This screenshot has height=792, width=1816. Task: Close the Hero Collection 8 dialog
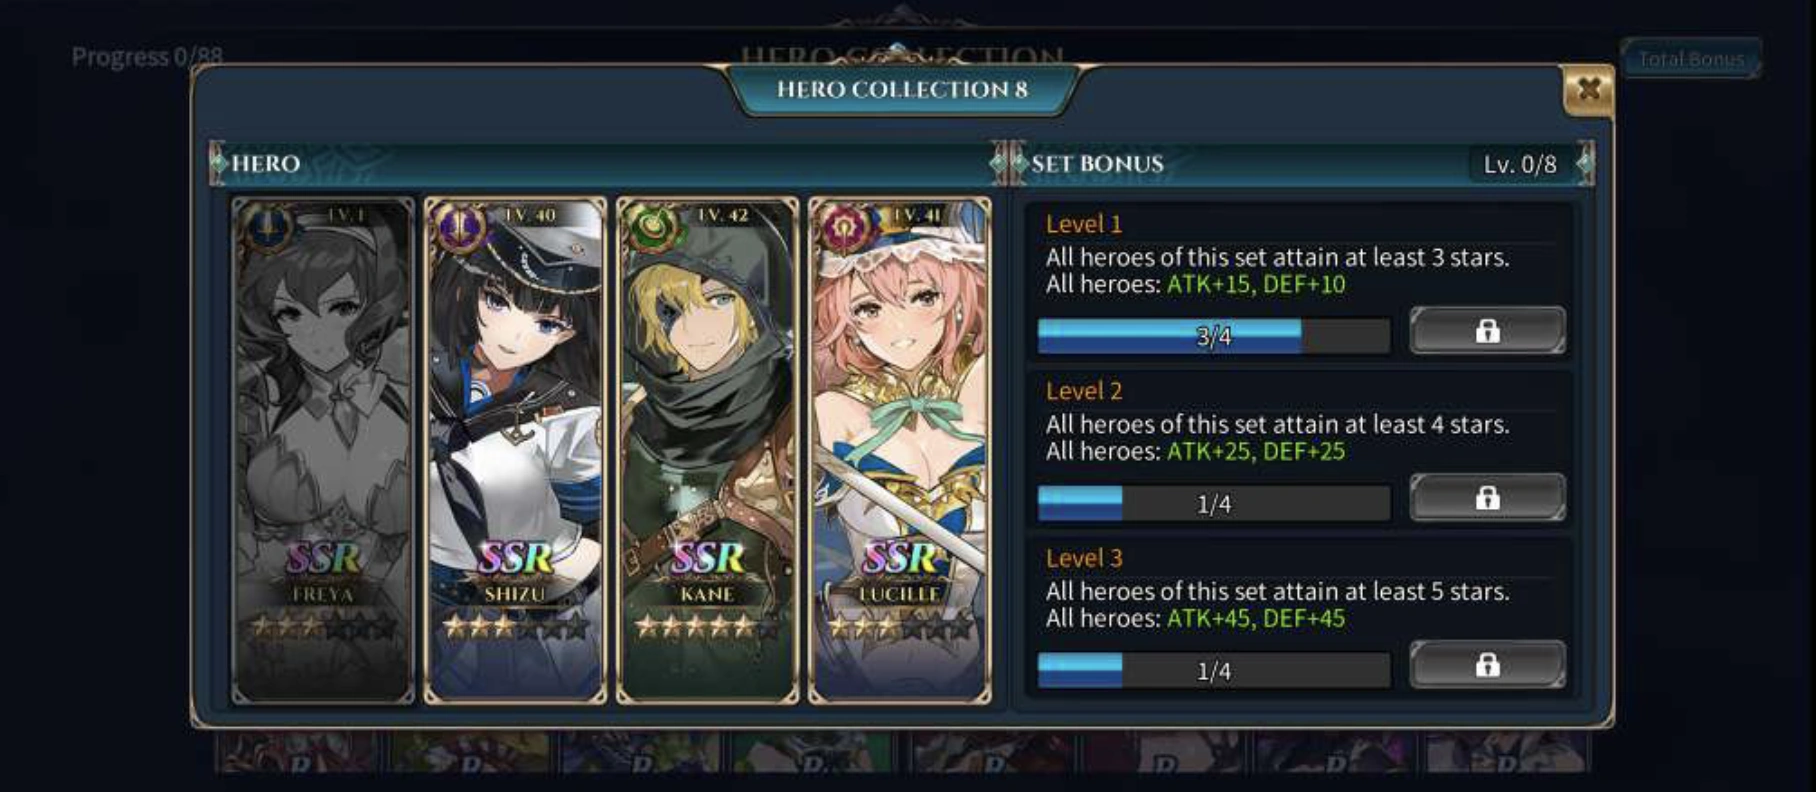1588,90
